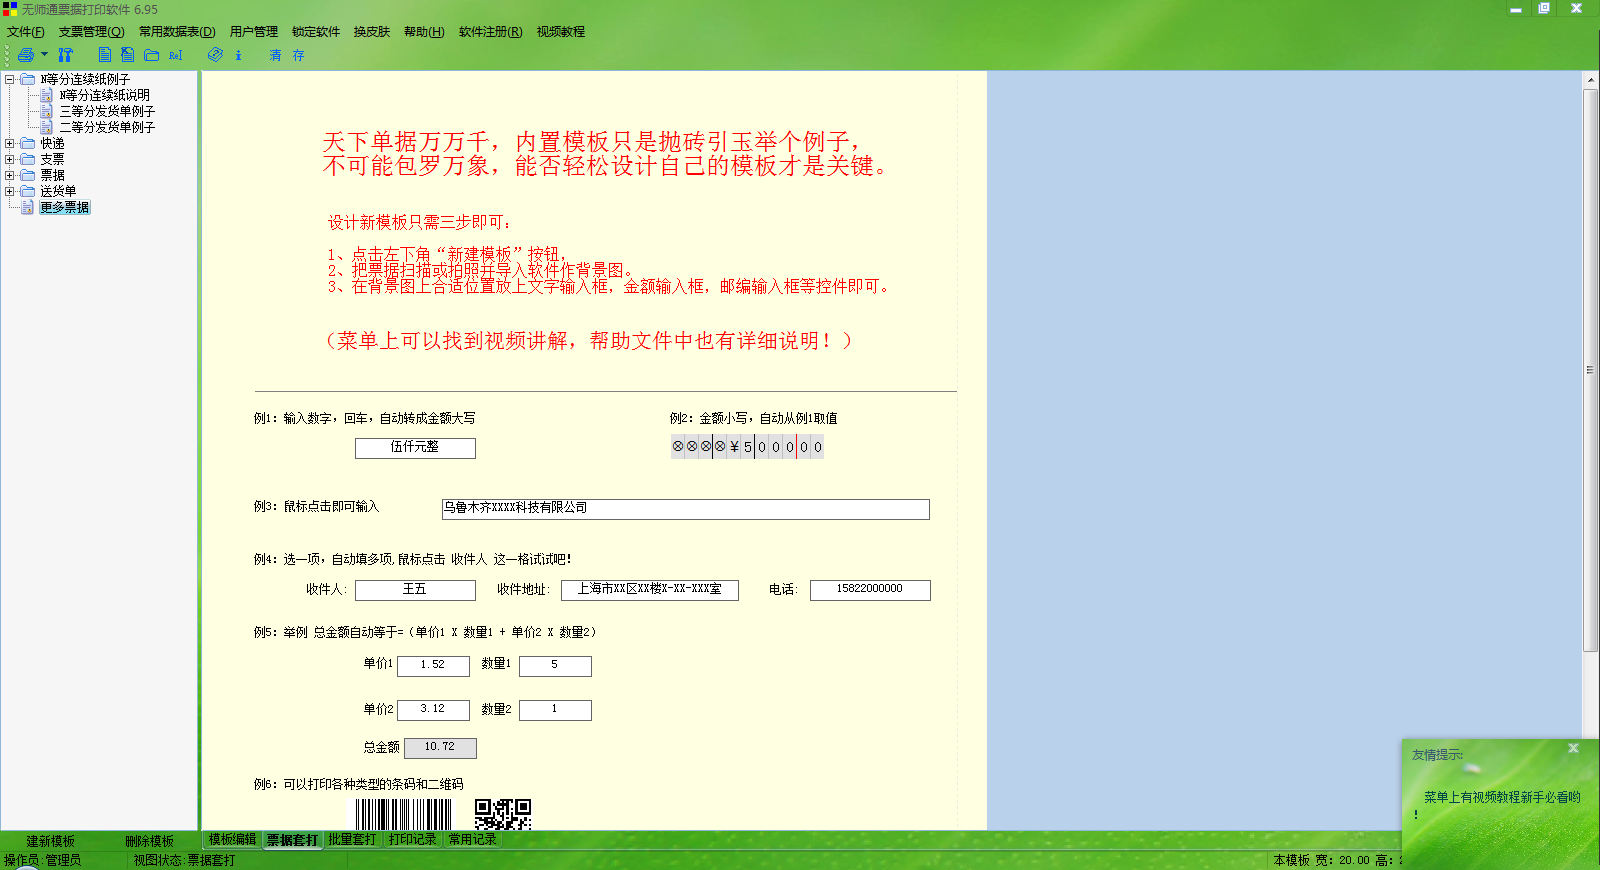Switch to the 常用记录 tab
Screen dimensions: 1600x870
click(x=472, y=840)
